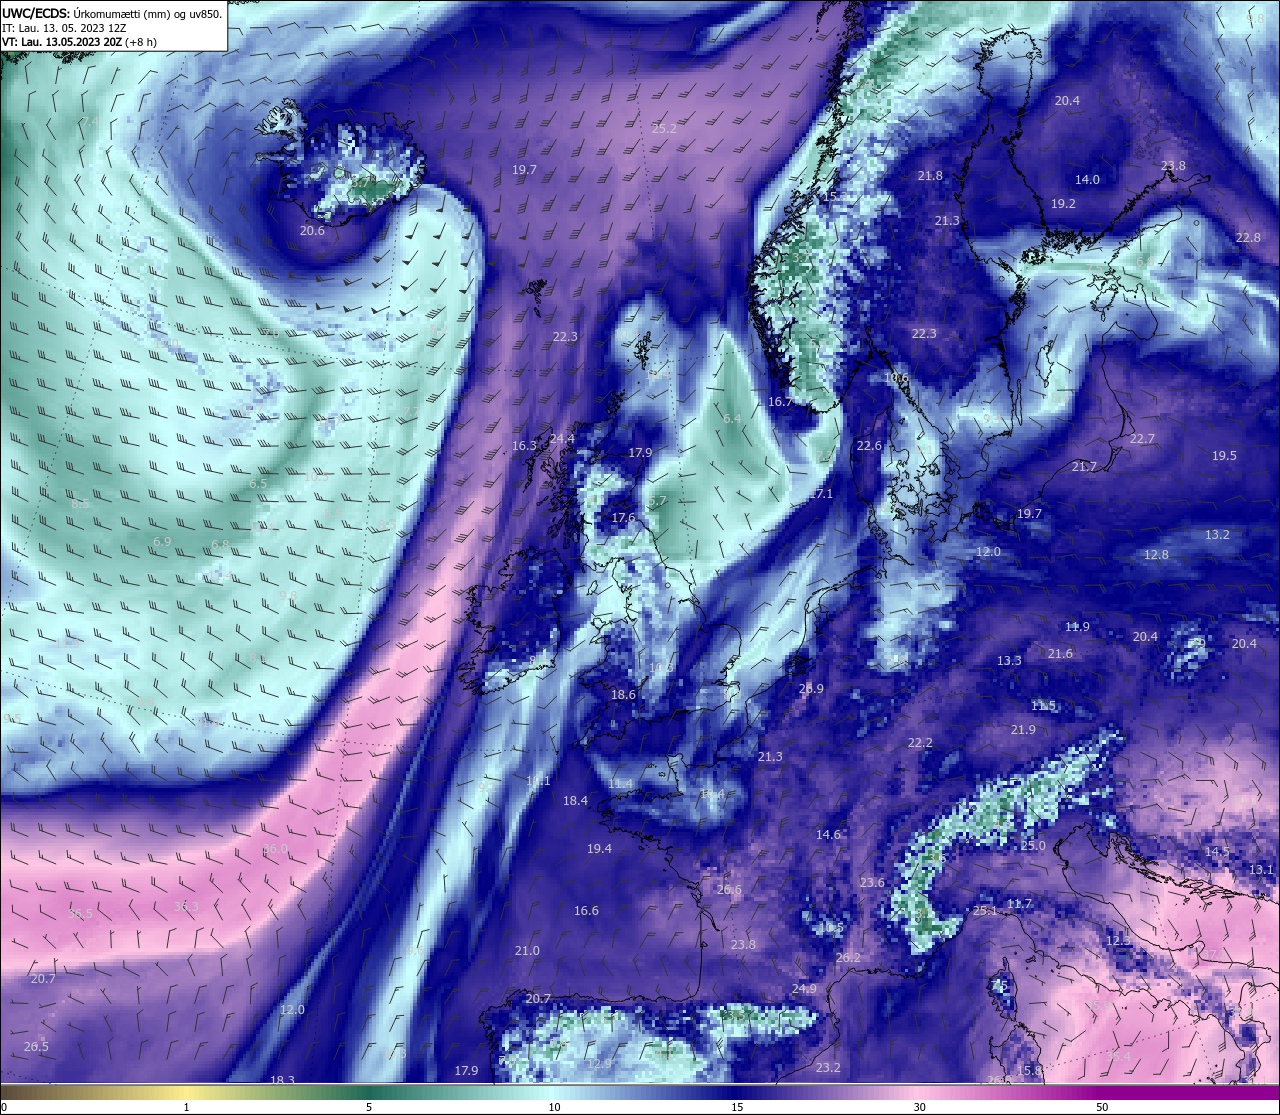The width and height of the screenshot is (1280, 1115).
Task: Select the 36.3 value in the Atlantic
Action: [x=187, y=907]
